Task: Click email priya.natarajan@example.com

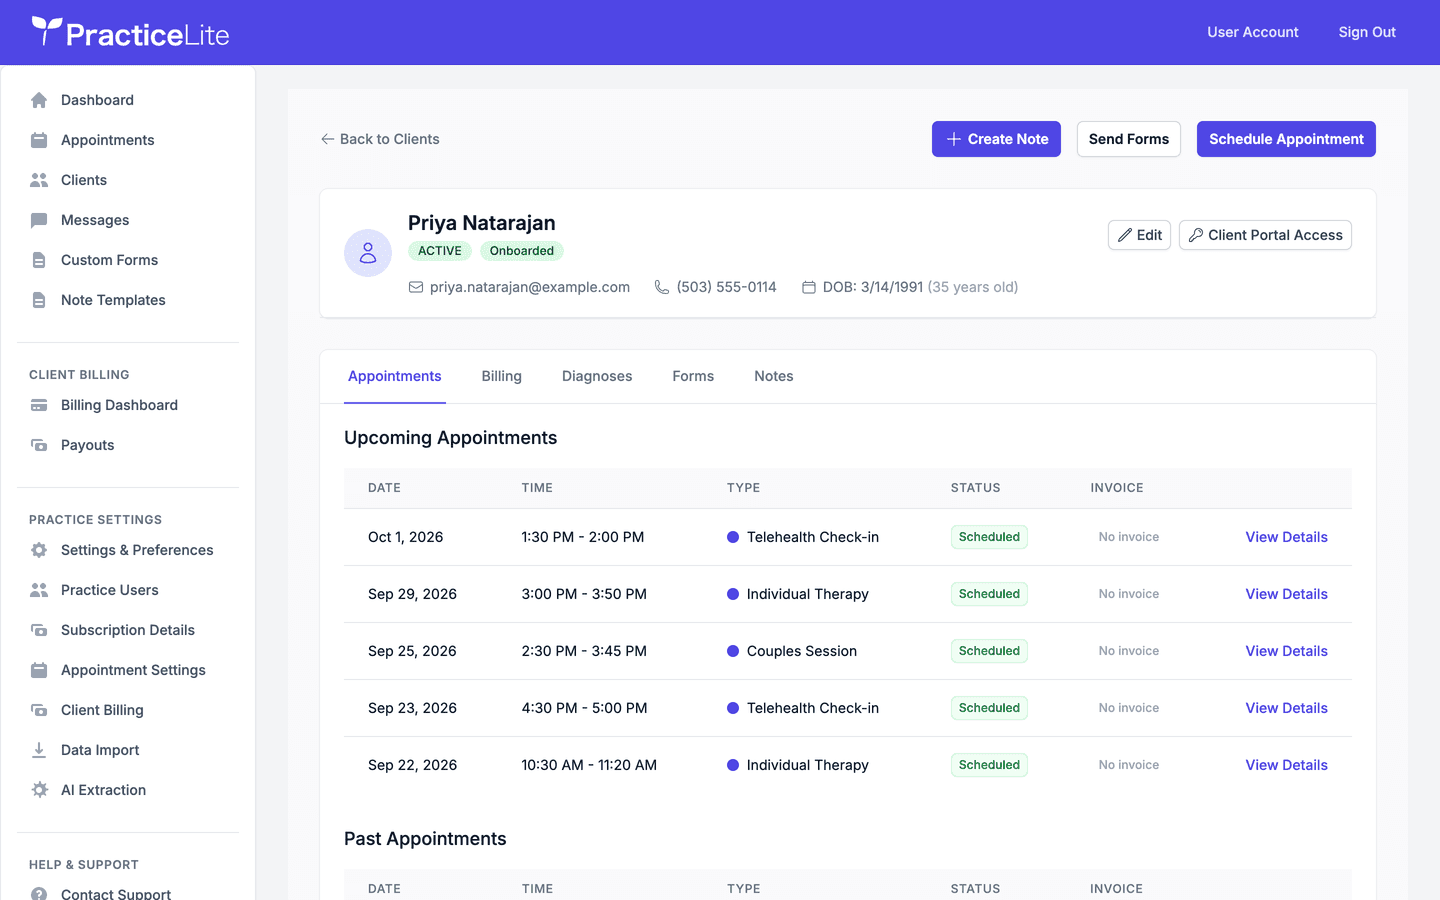Action: coord(530,287)
